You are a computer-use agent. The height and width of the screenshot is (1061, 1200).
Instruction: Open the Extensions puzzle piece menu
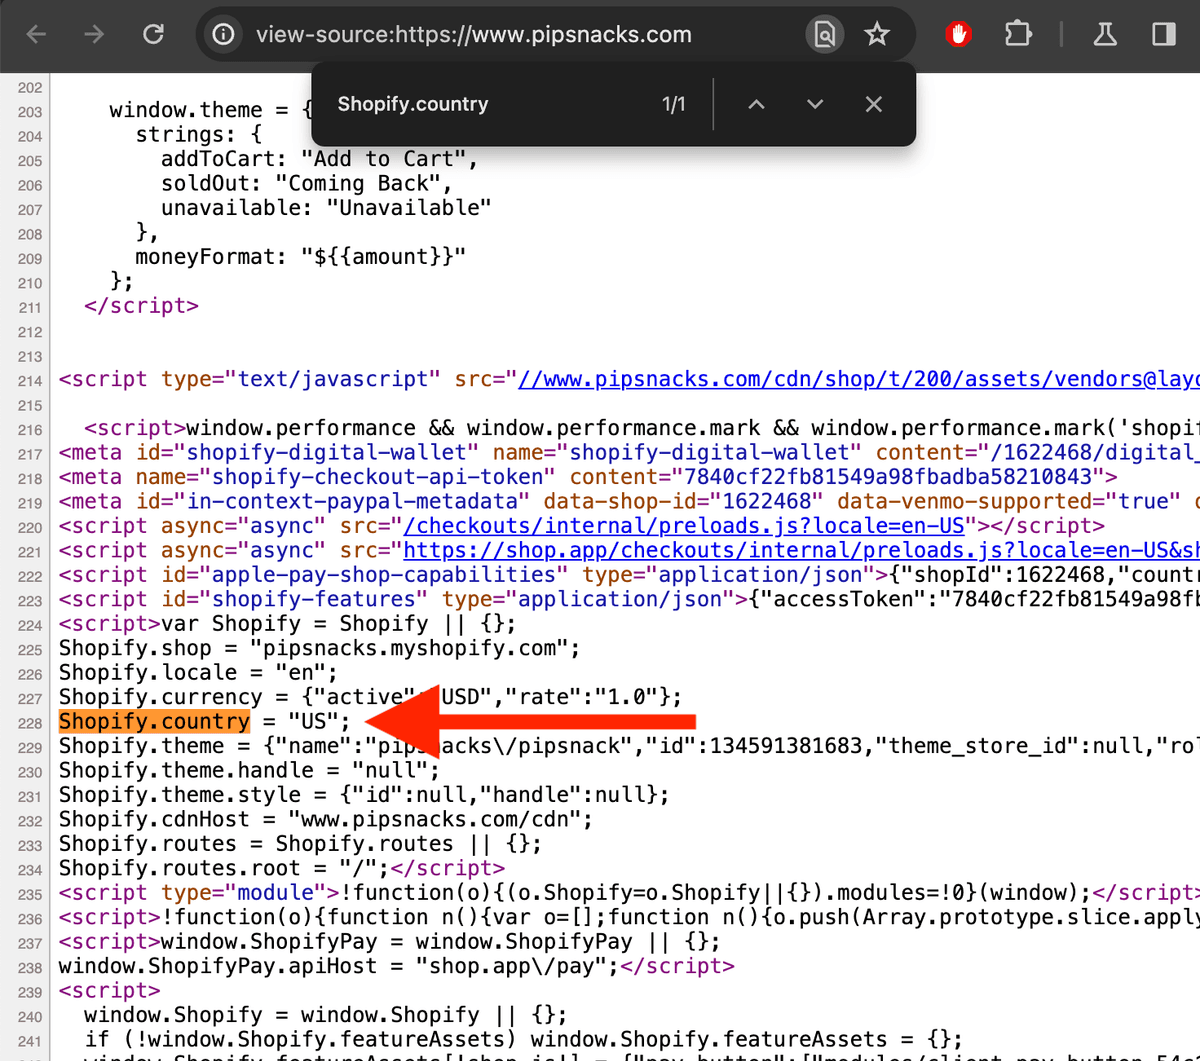1017,35
